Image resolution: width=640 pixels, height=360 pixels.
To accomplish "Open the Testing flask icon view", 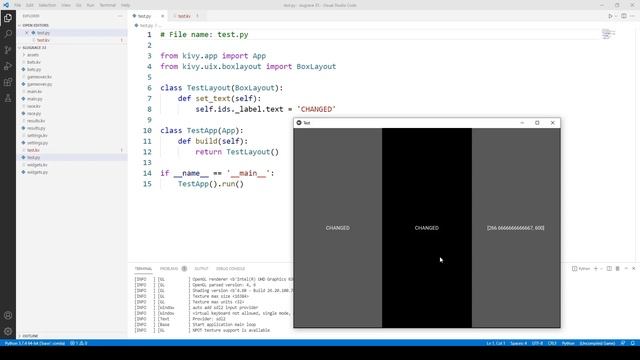I will tap(8, 98).
